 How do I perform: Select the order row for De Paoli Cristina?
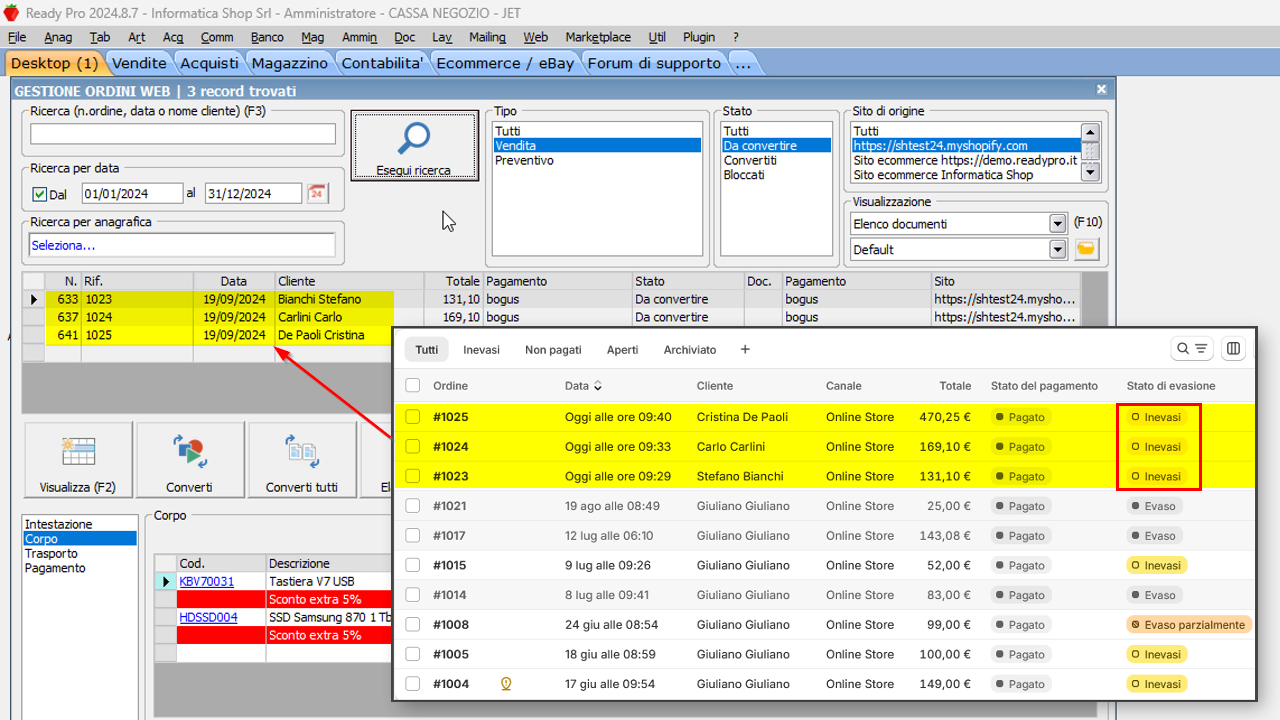(207, 335)
